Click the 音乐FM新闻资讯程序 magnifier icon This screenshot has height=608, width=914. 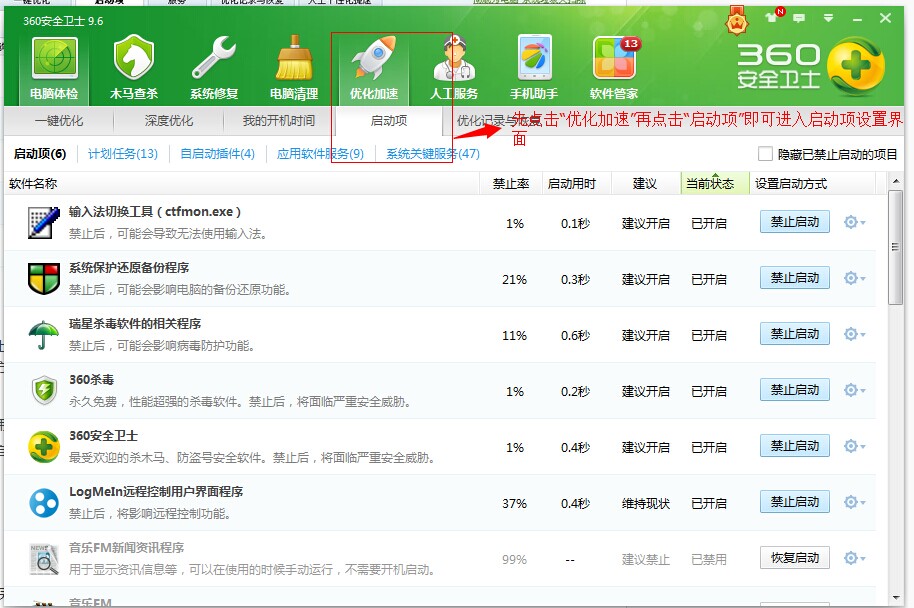[44, 558]
